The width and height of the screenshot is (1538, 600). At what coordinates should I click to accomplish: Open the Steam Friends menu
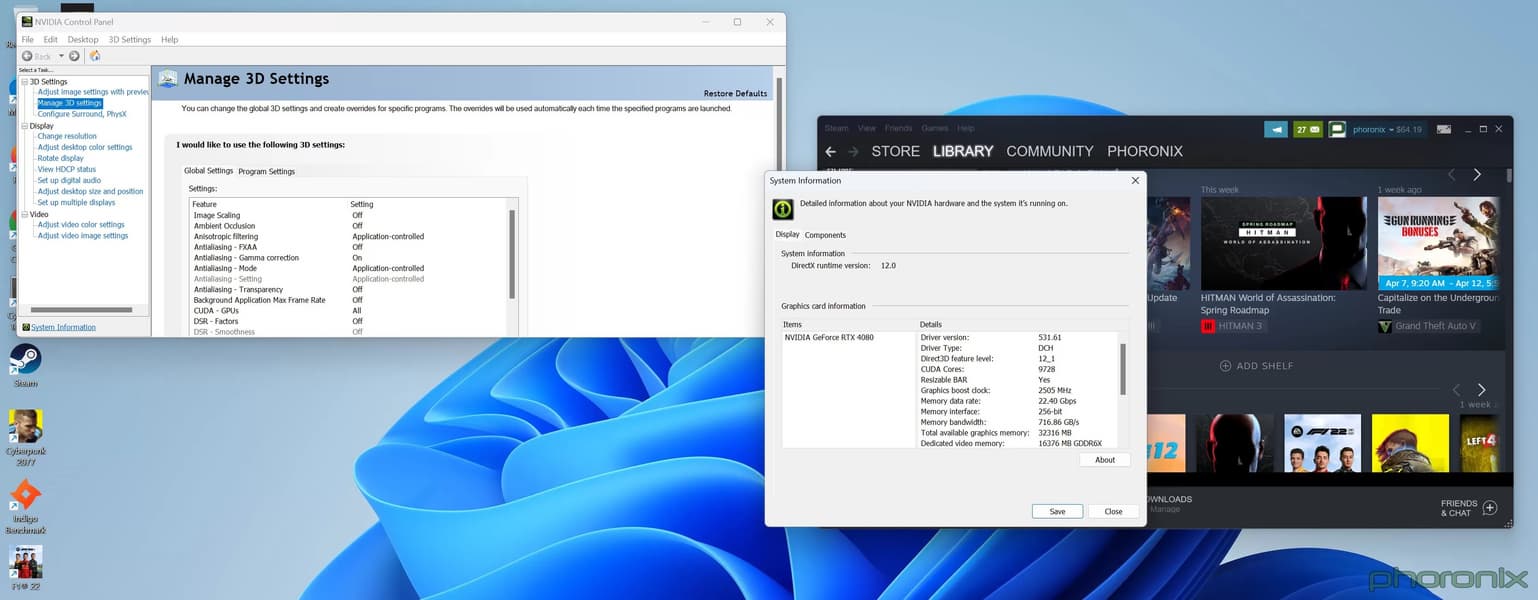[898, 128]
